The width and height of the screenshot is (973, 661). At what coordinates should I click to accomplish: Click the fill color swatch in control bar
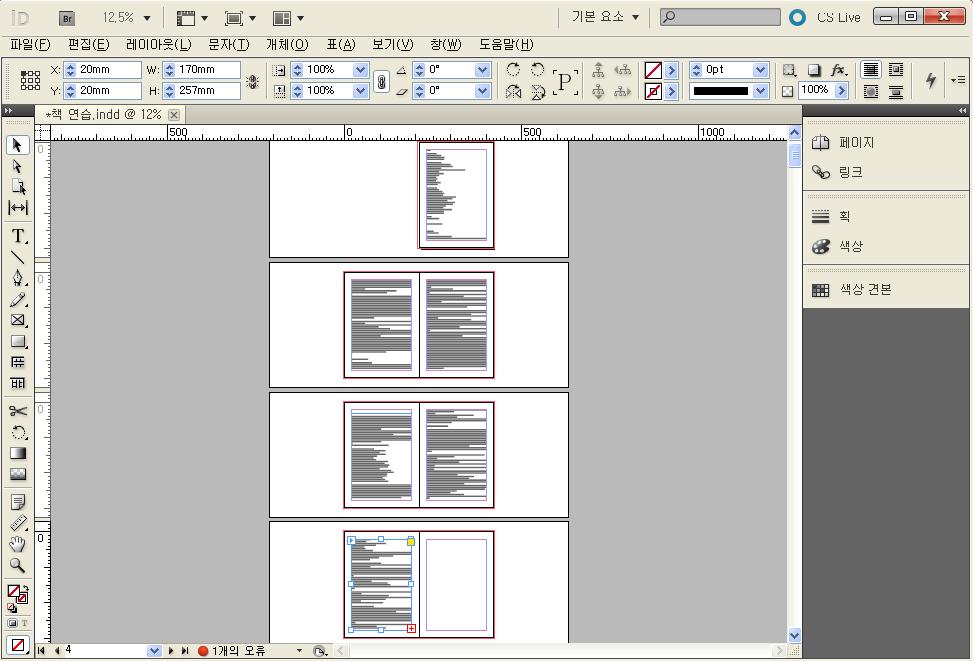(653, 70)
